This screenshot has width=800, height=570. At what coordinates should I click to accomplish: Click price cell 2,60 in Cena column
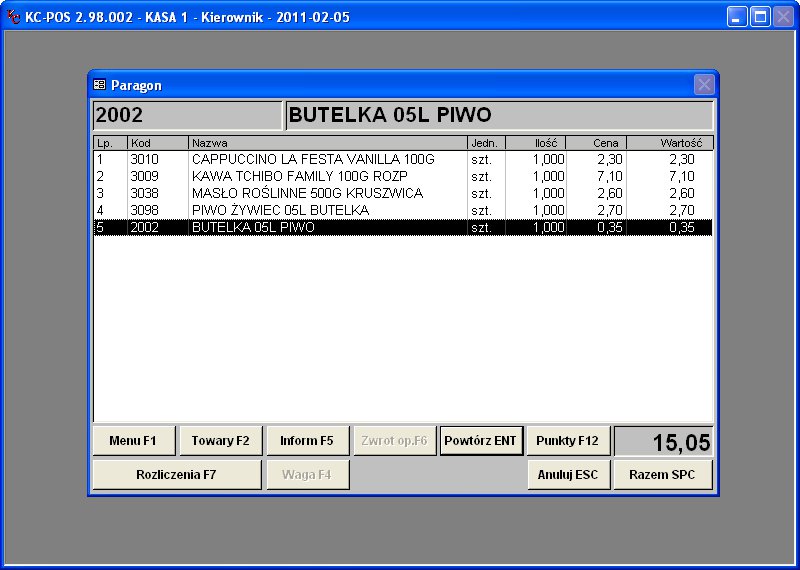point(610,193)
